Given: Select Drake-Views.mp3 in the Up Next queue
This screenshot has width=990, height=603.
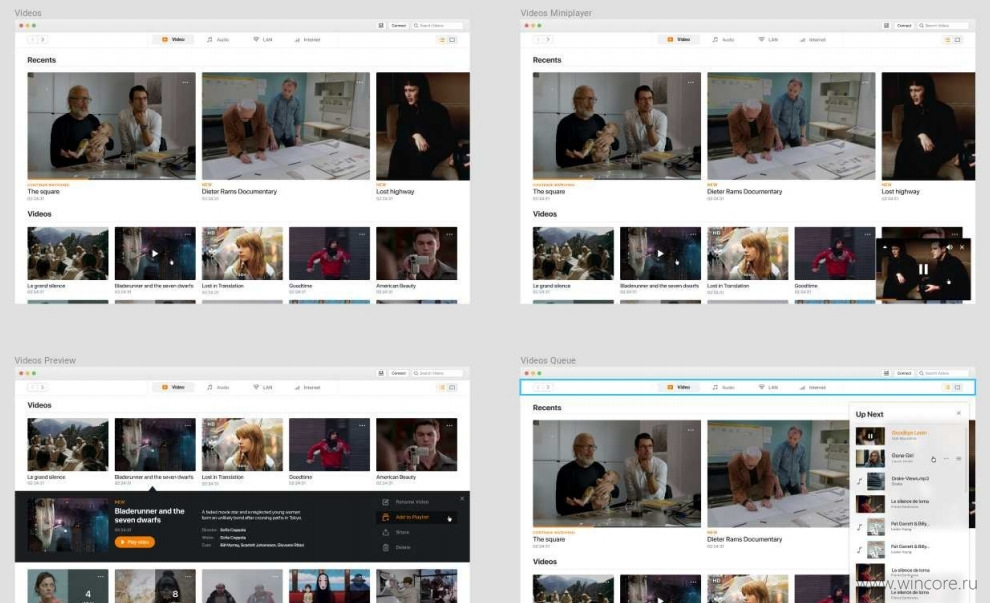Looking at the screenshot, I should 910,481.
